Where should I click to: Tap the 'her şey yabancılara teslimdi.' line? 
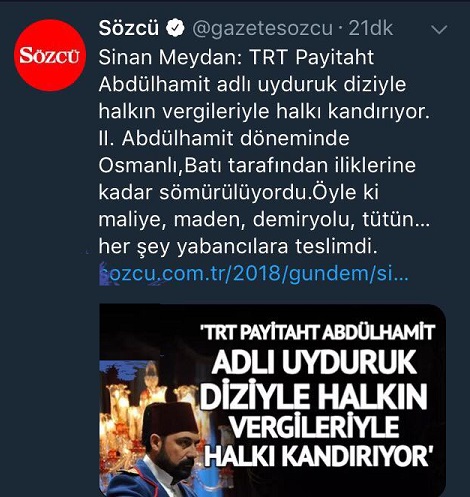(x=238, y=247)
